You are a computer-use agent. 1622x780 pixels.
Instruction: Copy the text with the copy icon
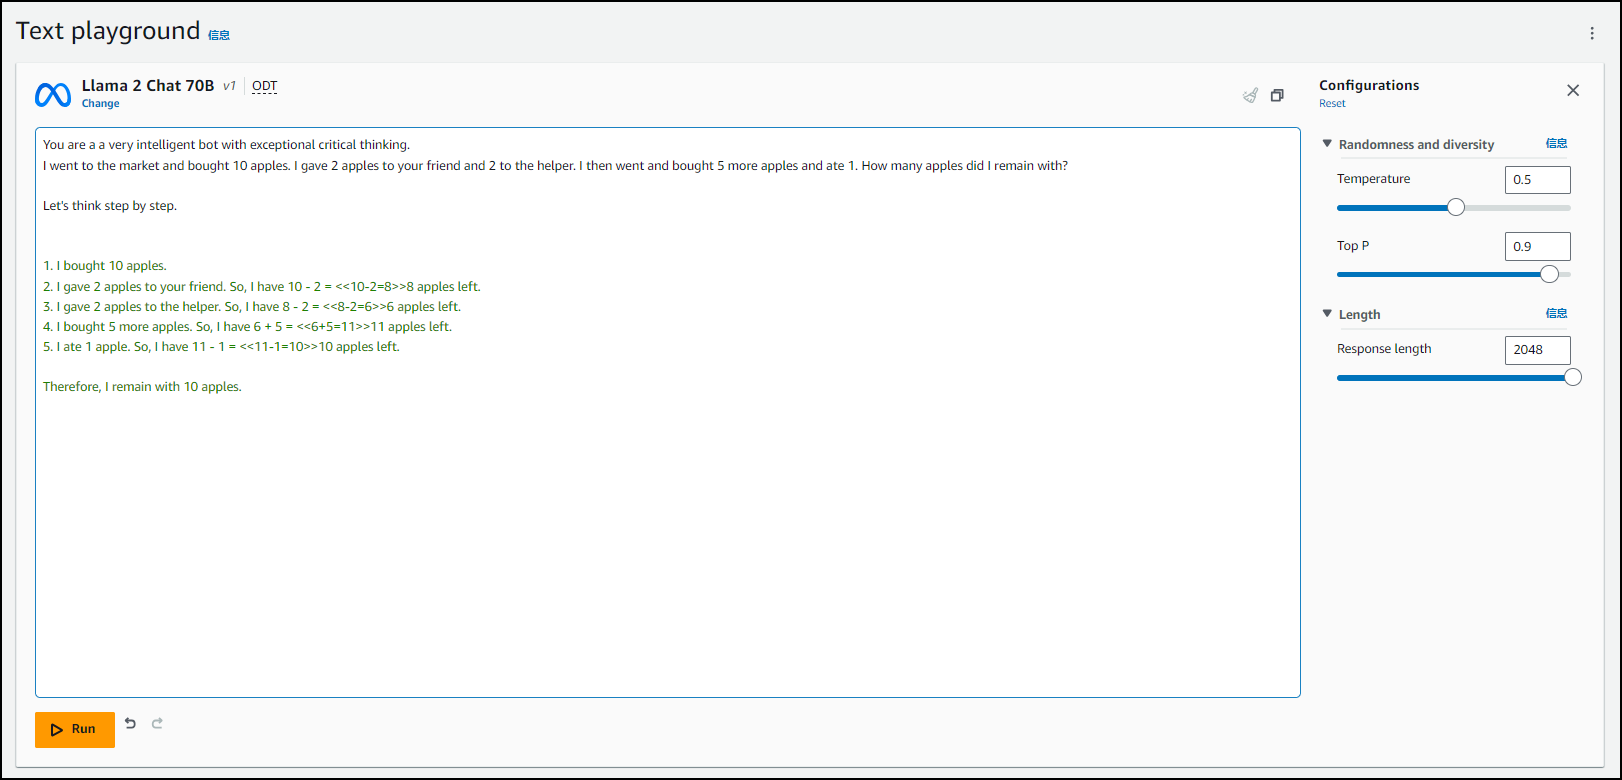pyautogui.click(x=1277, y=95)
